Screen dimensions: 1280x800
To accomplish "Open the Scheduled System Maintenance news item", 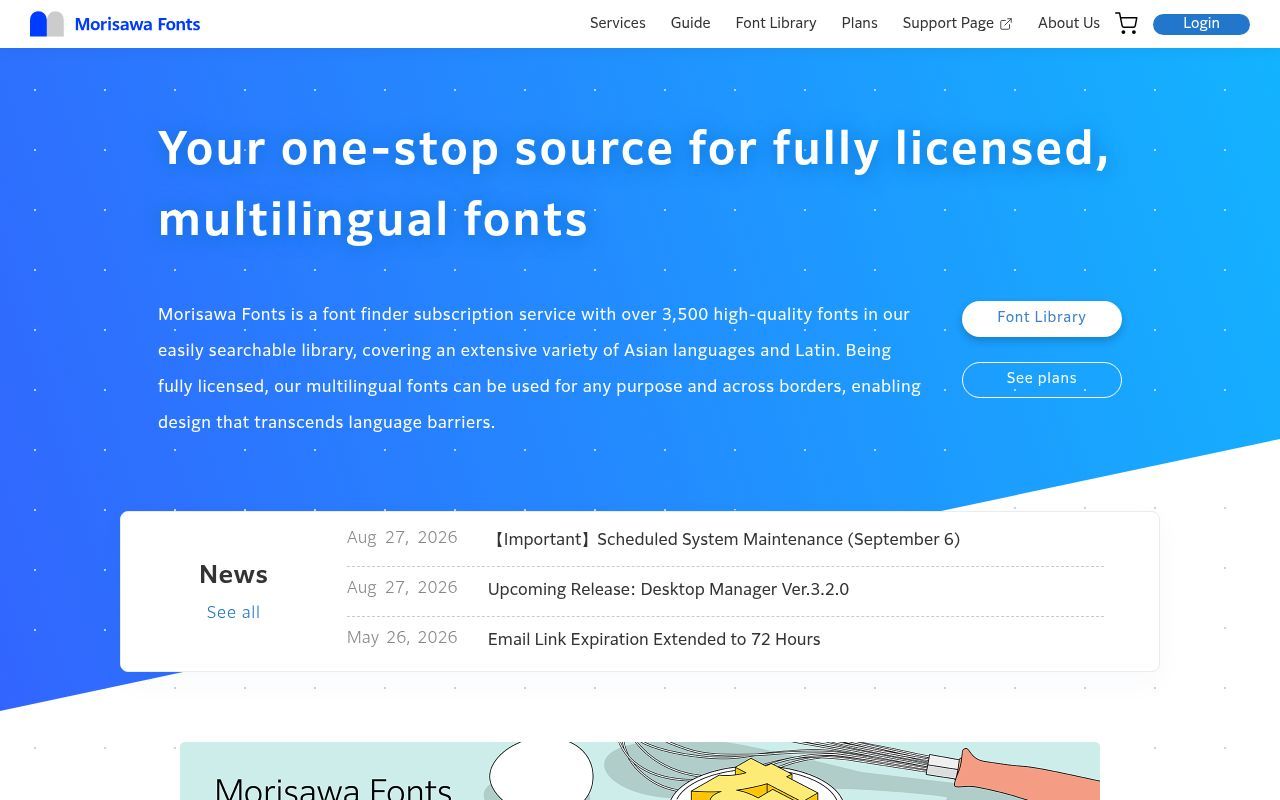I will click(724, 540).
